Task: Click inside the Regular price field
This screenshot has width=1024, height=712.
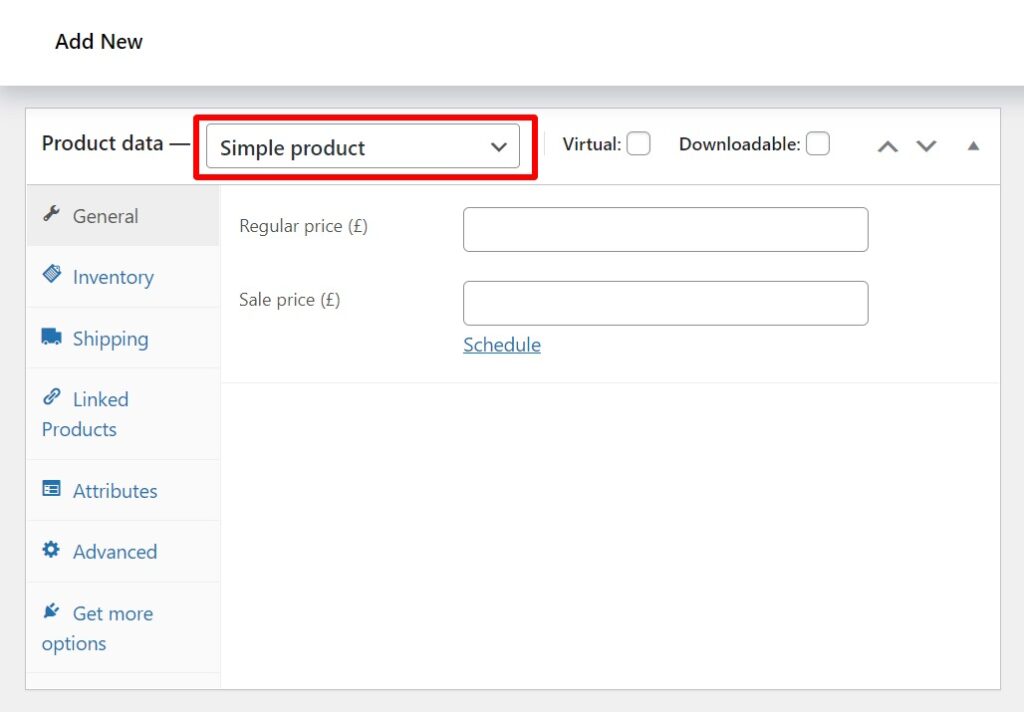Action: (664, 229)
